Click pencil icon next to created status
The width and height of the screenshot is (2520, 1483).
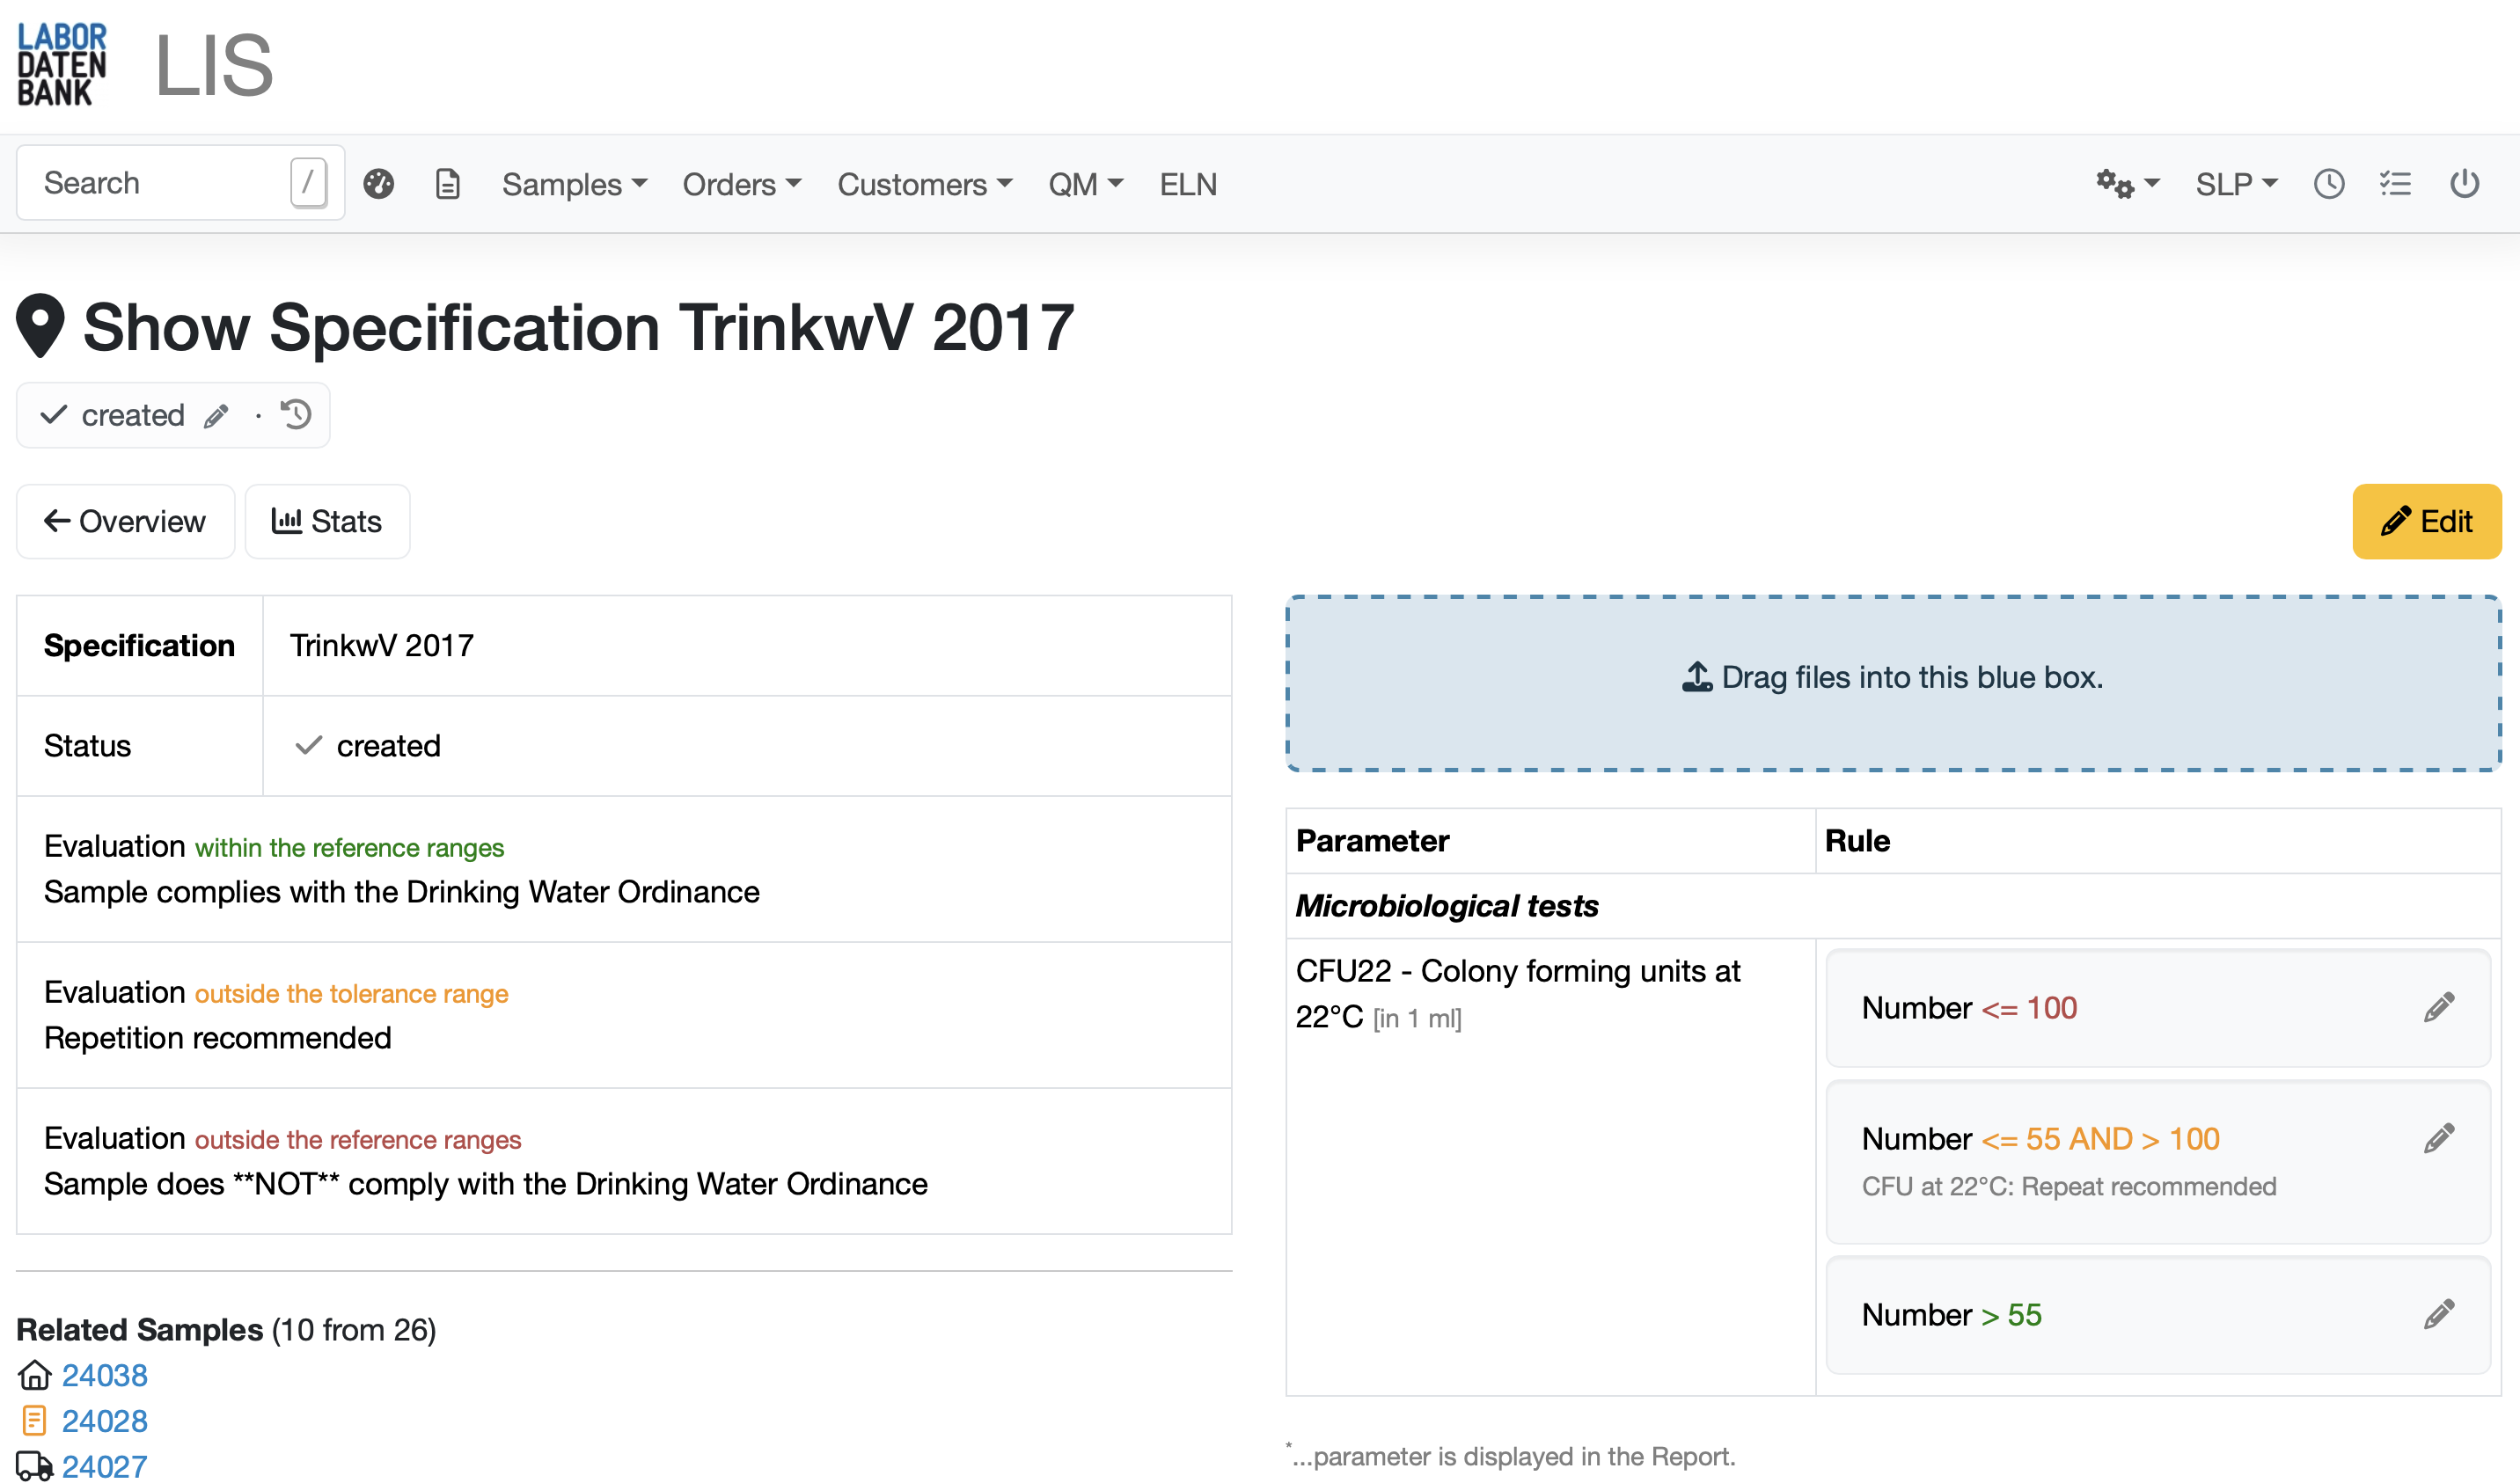click(216, 415)
